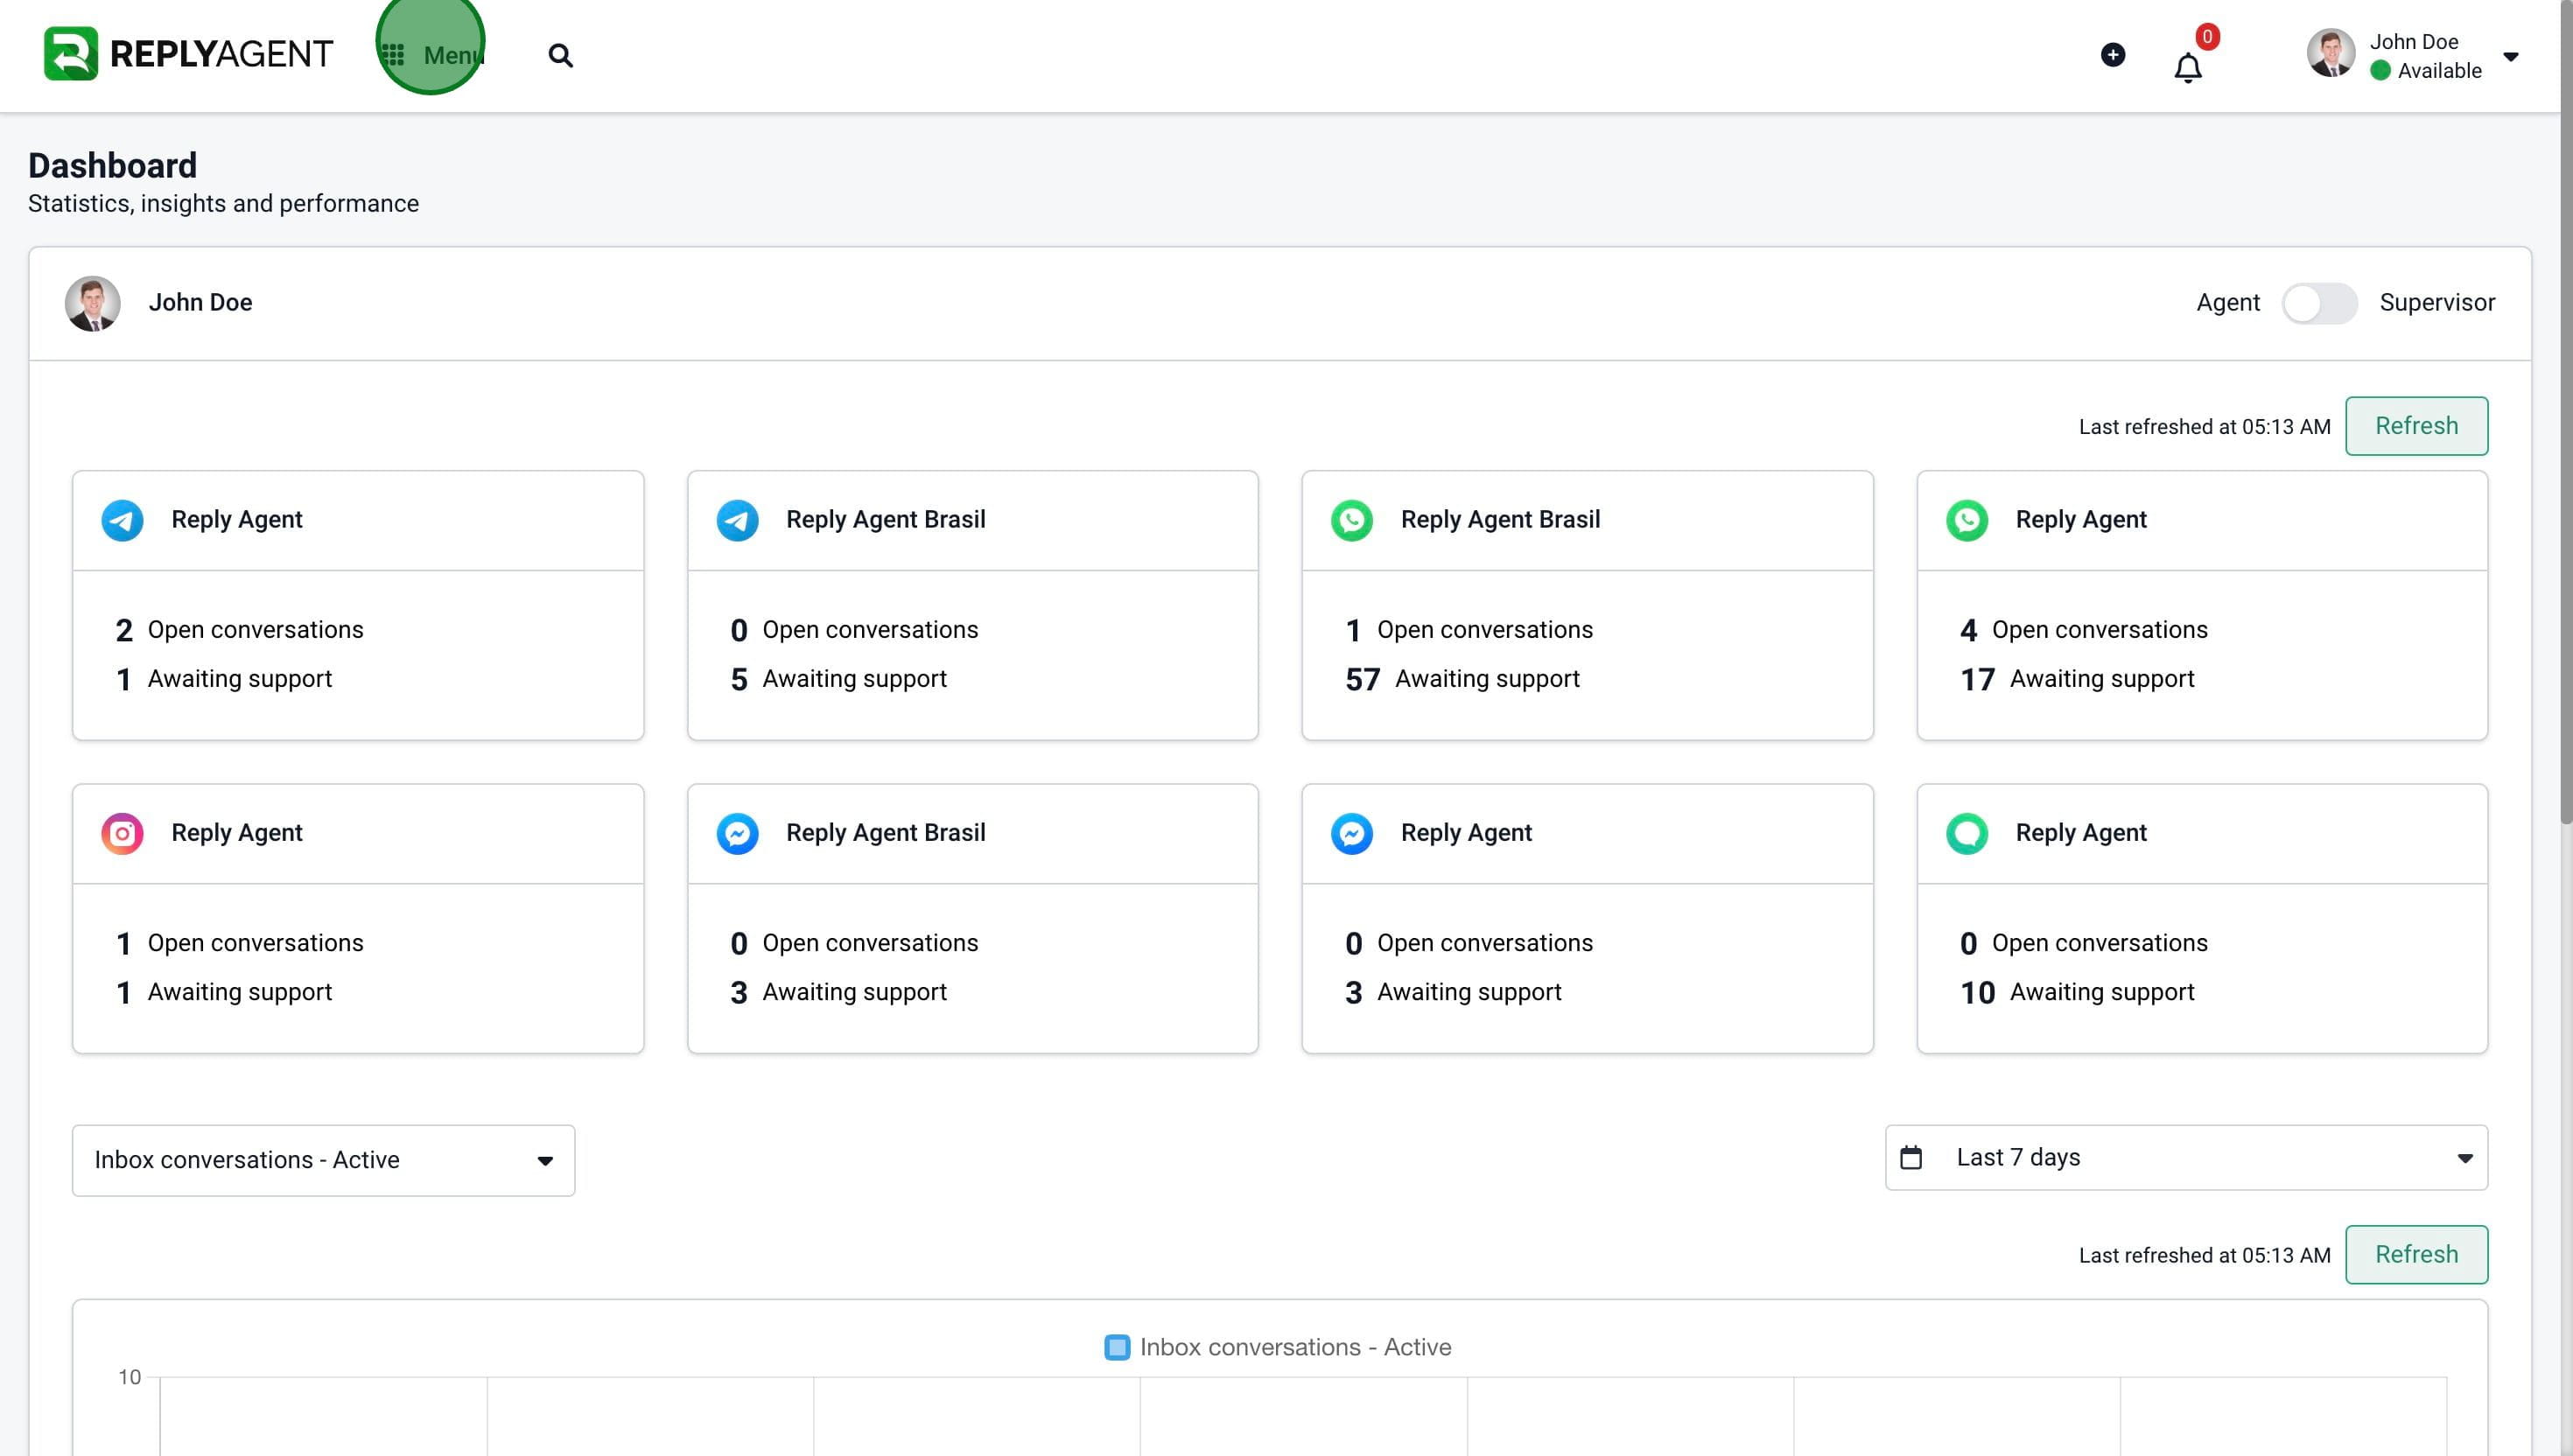Click WhatsApp icon for Reply Agent, 17 awaiting
The width and height of the screenshot is (2573, 1456).
pos(1966,520)
